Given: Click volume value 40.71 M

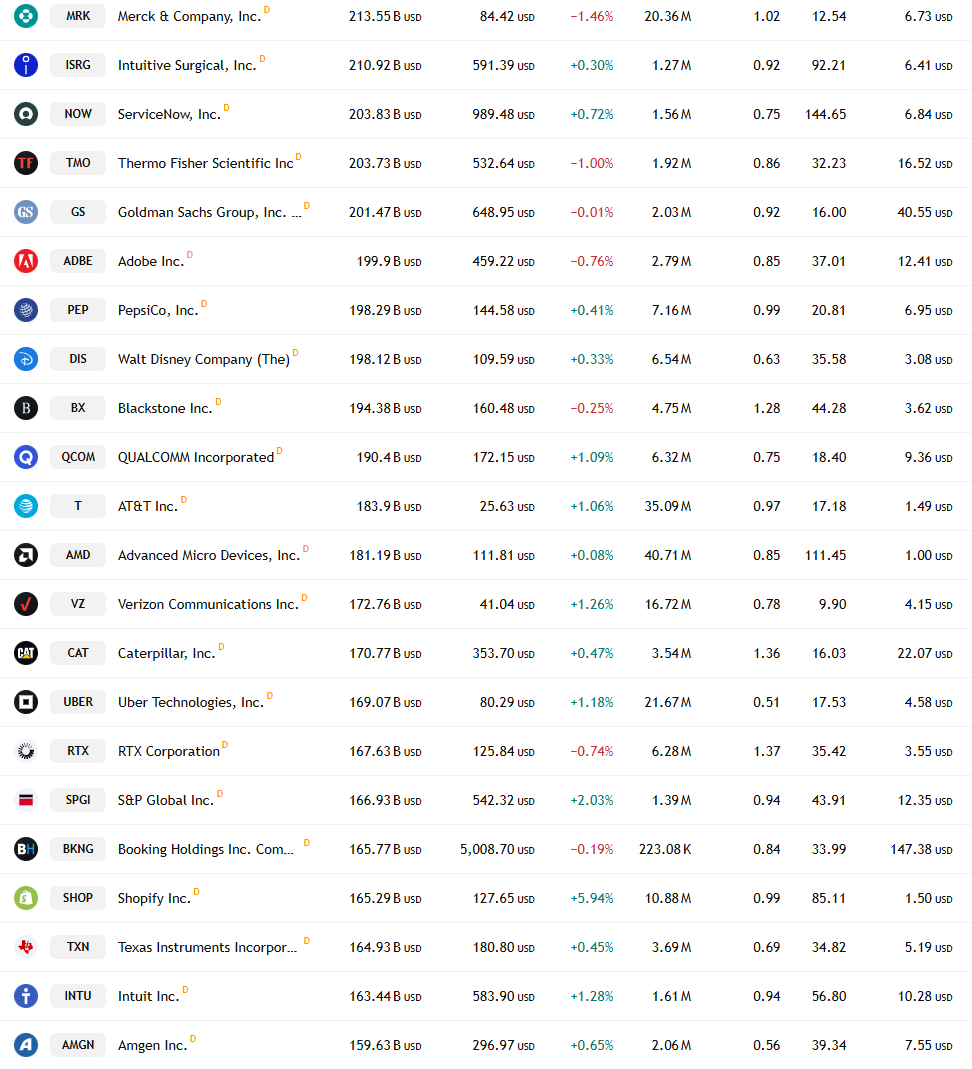Looking at the screenshot, I should 667,556.
